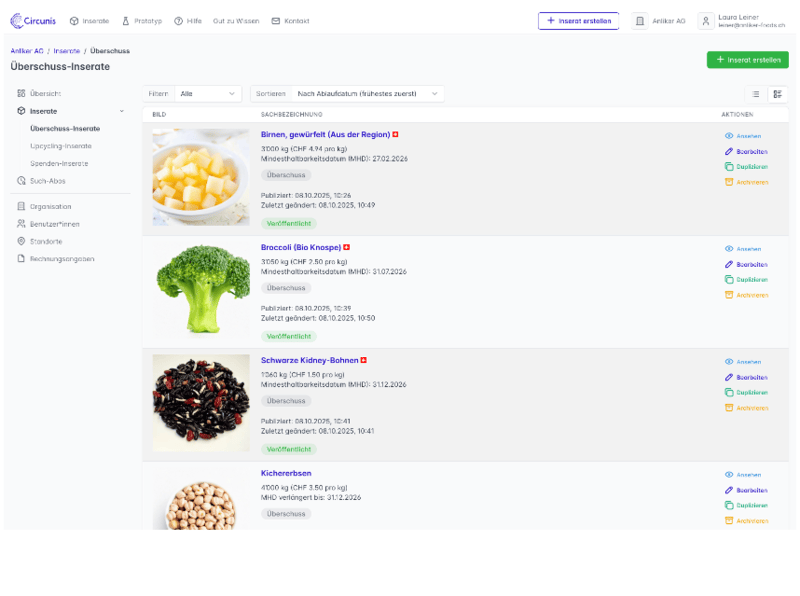Screen dimensions: 800x596
Task: Click the Anliker AG building icon
Action: (x=640, y=20)
